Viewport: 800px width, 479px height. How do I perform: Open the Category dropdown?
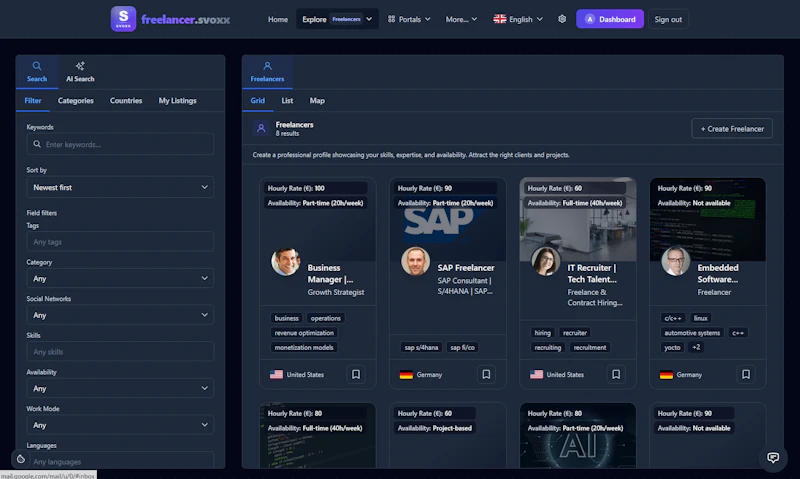120,279
